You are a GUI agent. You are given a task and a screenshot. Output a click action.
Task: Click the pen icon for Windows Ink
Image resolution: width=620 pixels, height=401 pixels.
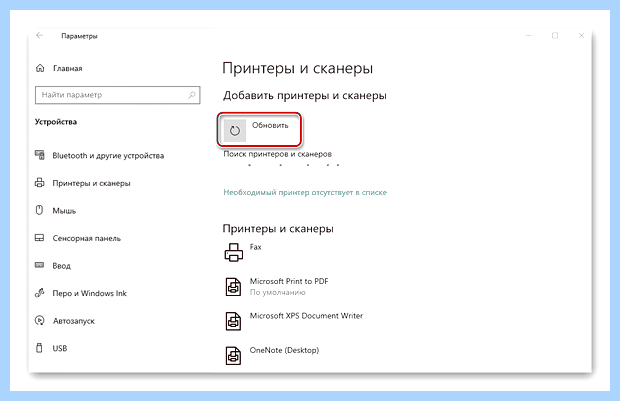click(40, 293)
